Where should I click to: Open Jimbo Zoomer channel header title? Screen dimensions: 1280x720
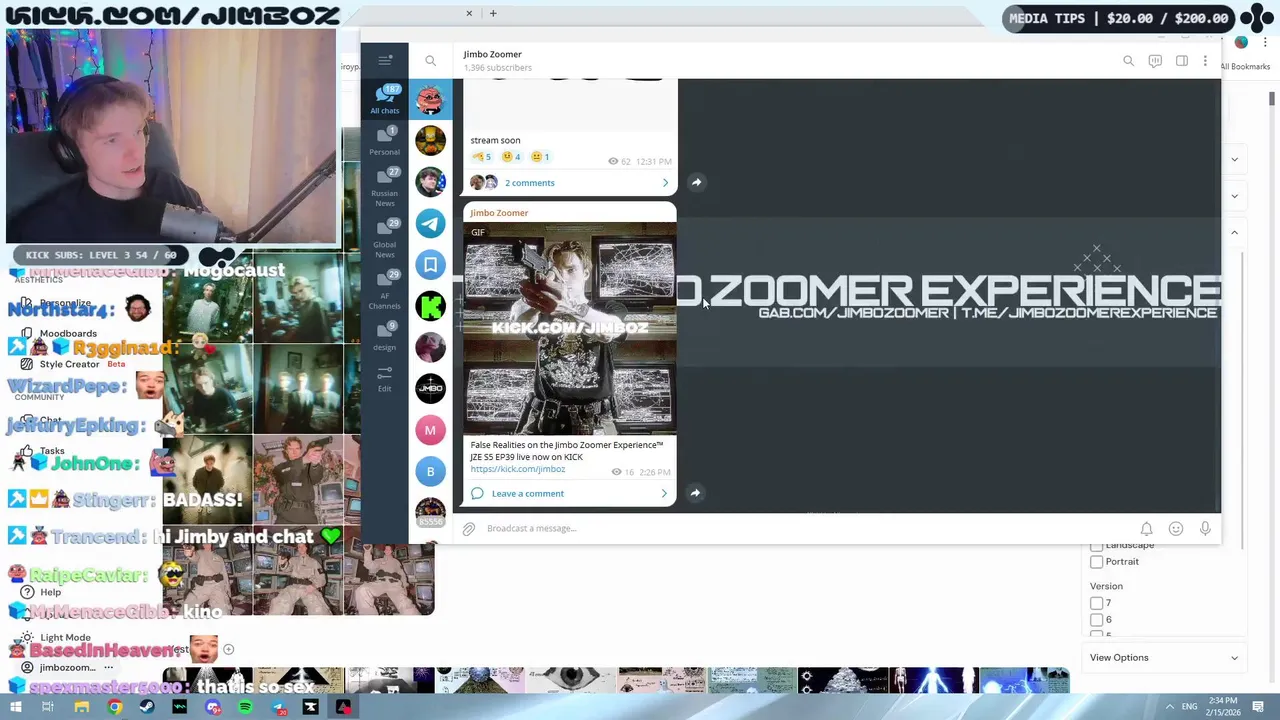coord(493,54)
